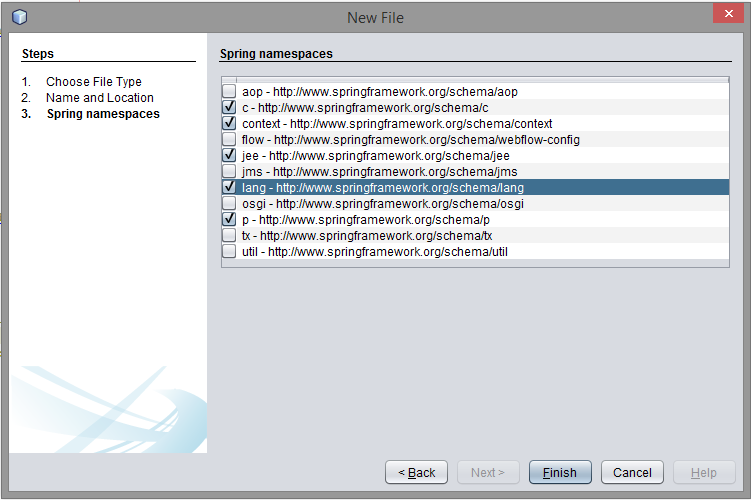Select row text 'p - http://www.springframework.org/schema/p'

365,220
